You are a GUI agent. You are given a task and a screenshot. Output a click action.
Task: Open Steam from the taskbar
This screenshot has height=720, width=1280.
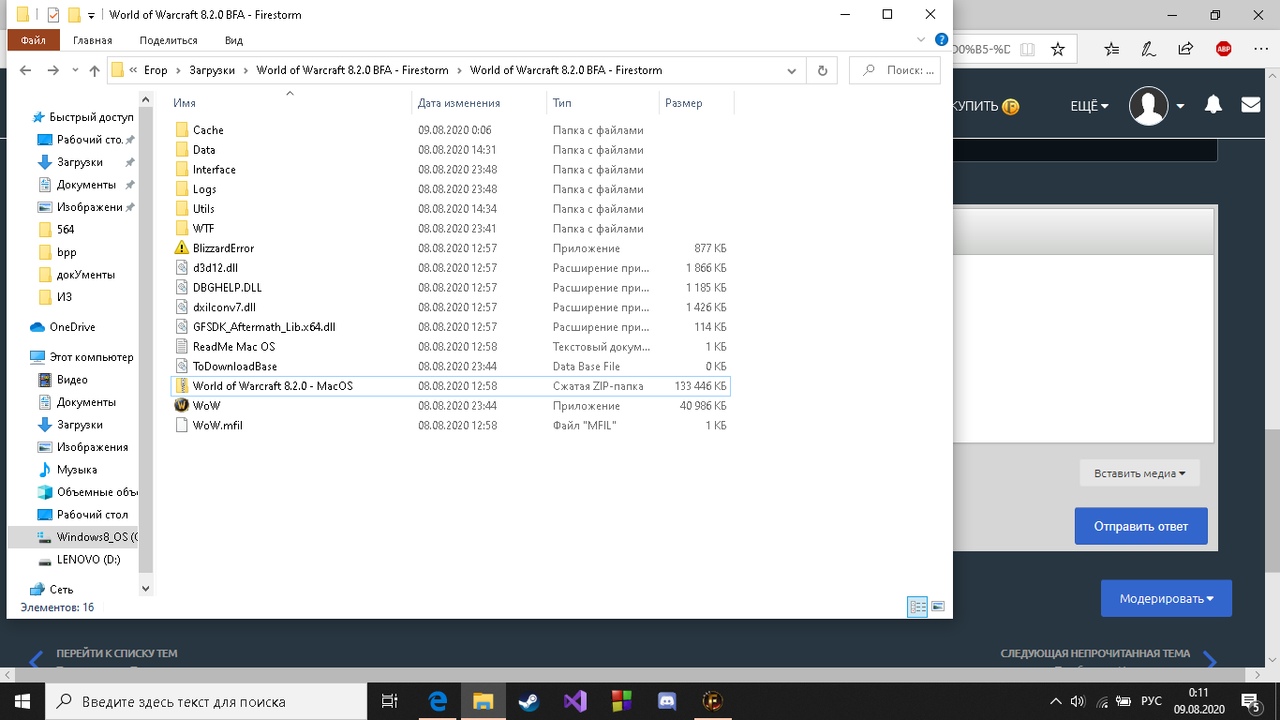(x=529, y=701)
